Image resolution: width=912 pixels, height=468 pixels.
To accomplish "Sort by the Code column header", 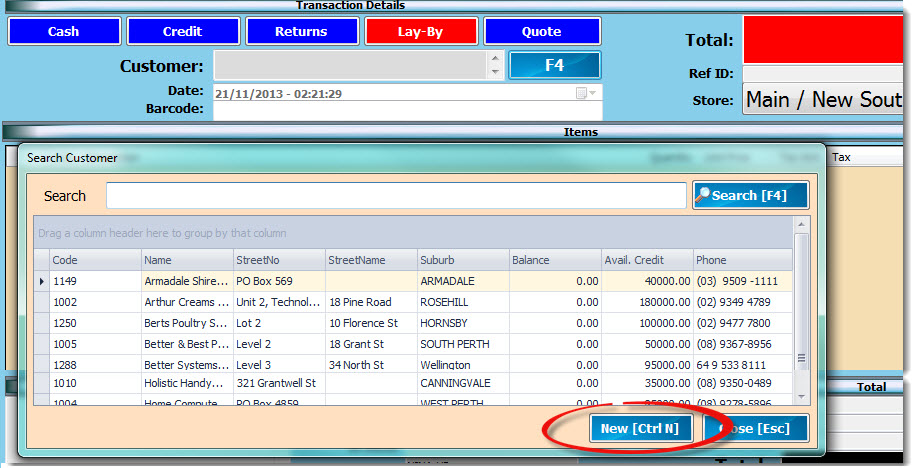I will tap(95, 260).
